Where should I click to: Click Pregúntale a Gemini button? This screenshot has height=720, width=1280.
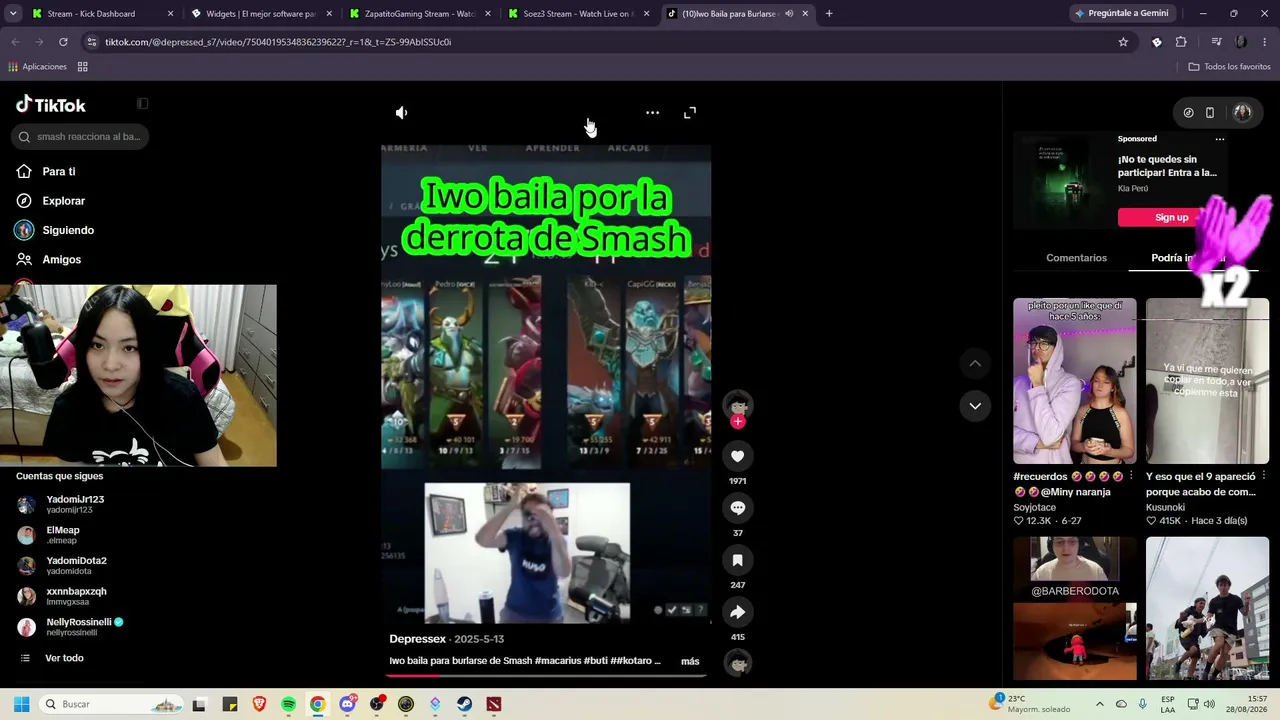[1121, 14]
